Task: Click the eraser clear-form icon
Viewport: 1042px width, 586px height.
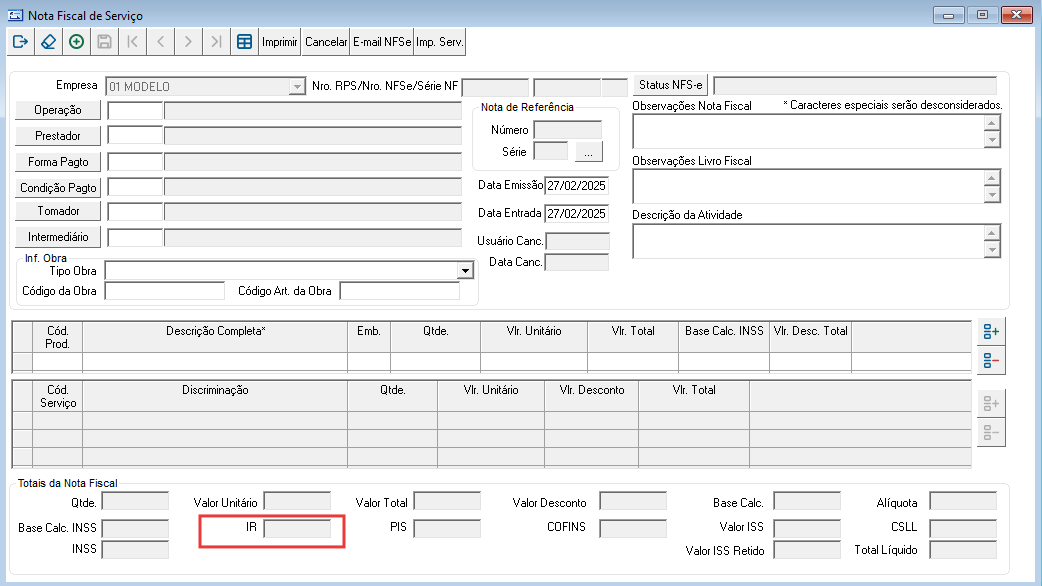Action: pyautogui.click(x=49, y=42)
